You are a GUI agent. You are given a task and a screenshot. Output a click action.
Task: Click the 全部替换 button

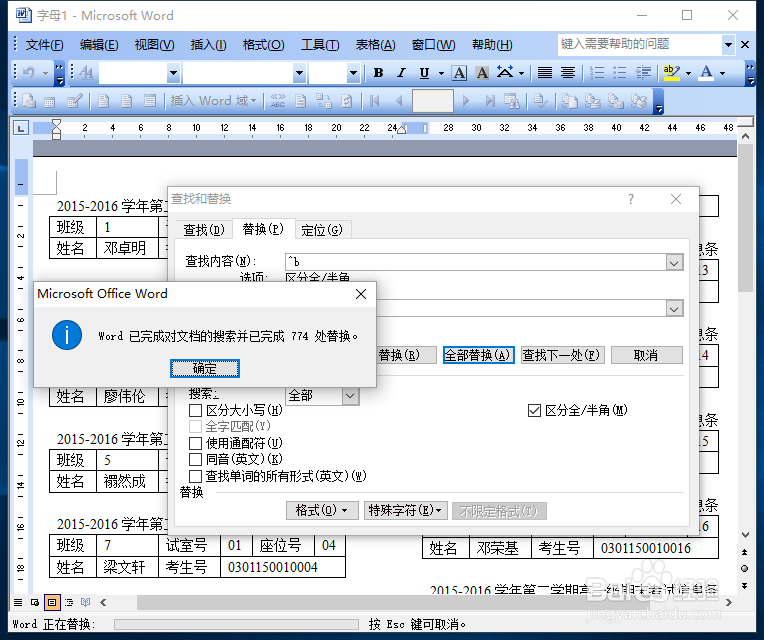point(478,355)
